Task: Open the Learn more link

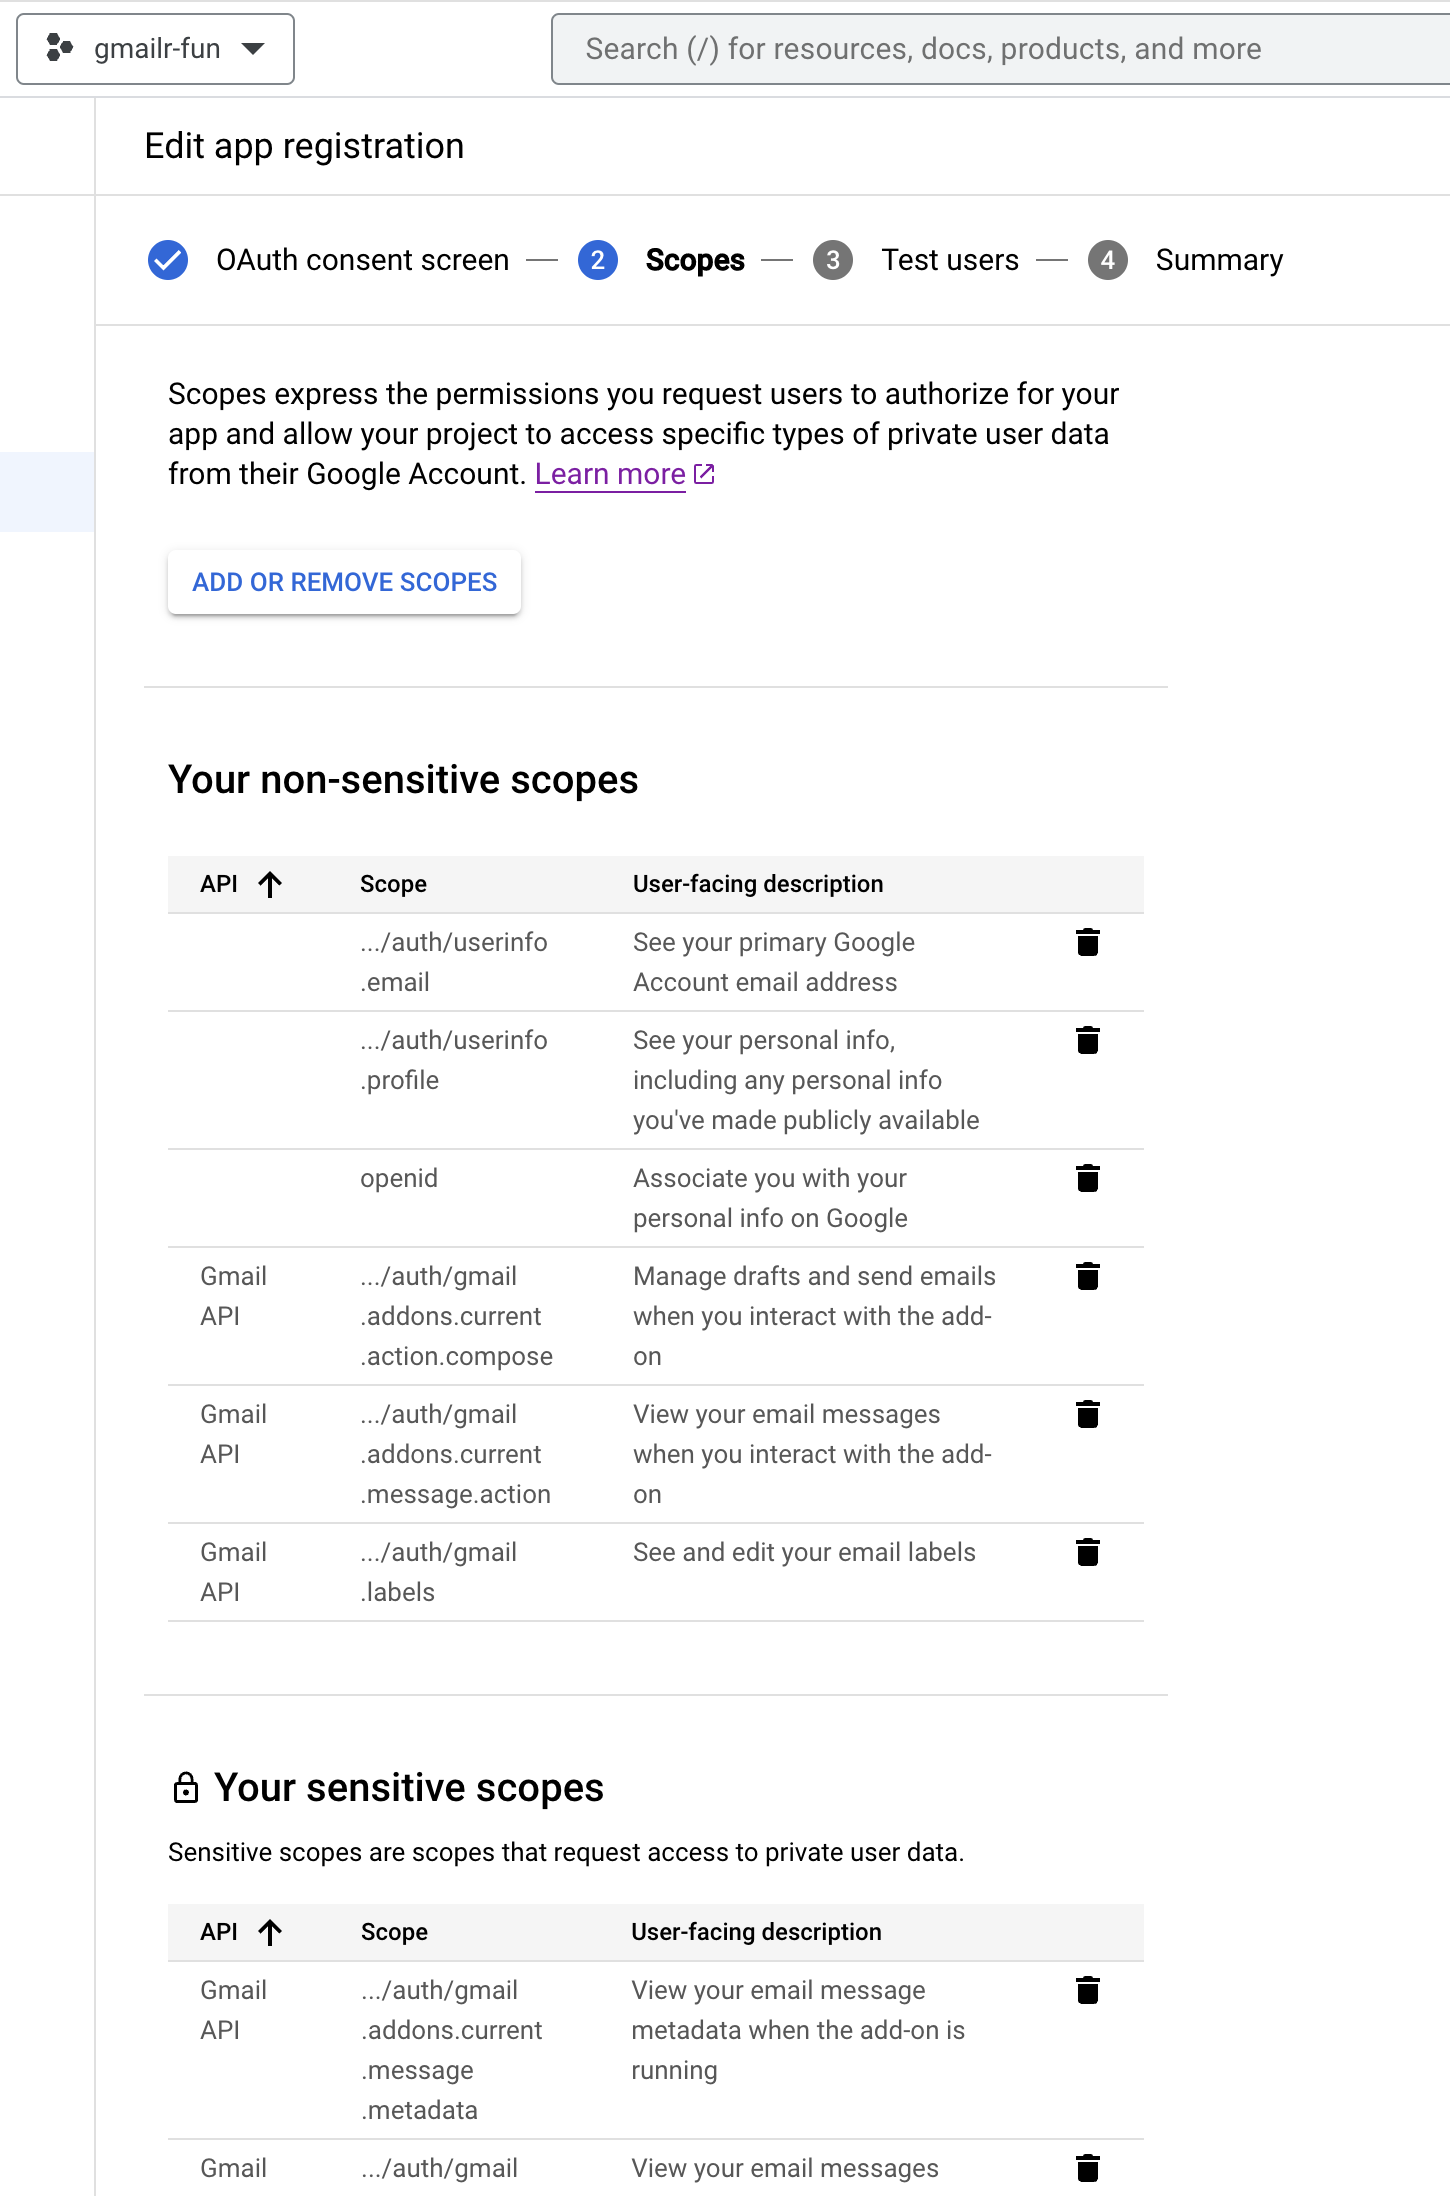Action: point(611,473)
